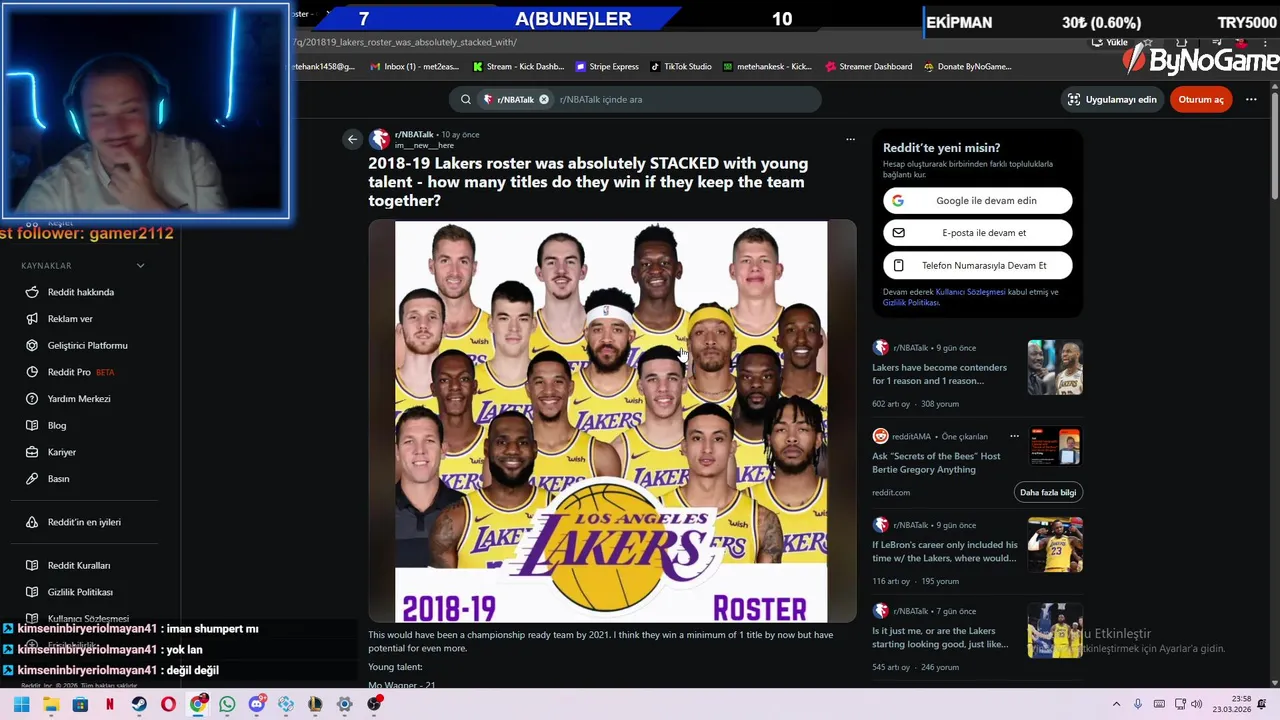Go back using the post's back arrow
The image size is (1280, 720).
click(352, 140)
